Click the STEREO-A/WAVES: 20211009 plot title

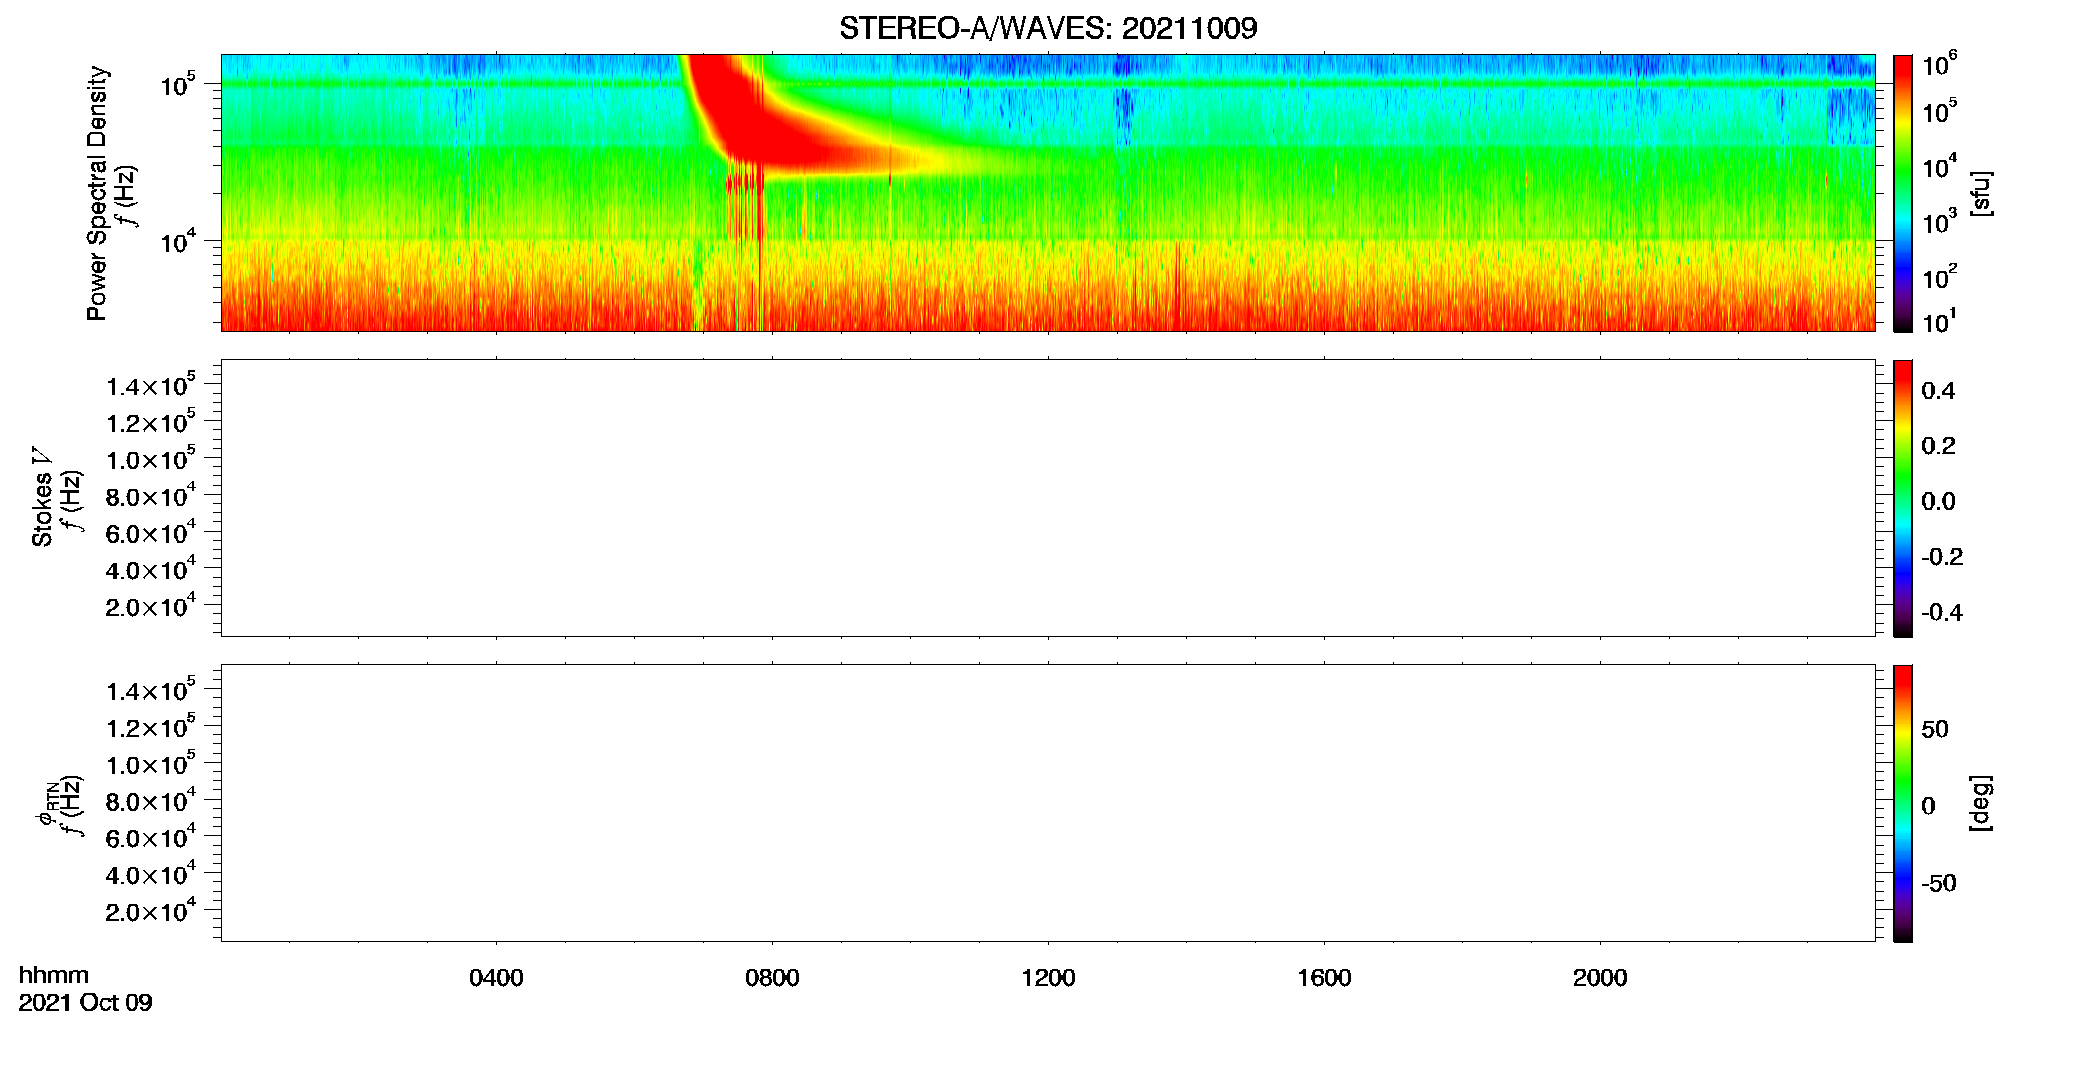[x=1048, y=28]
